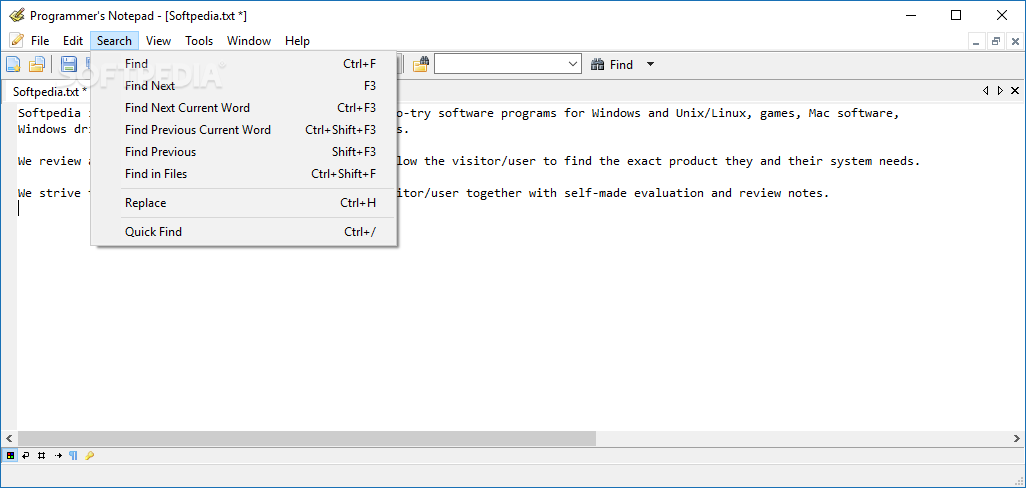
Task: Open the Help menu
Action: coord(297,41)
